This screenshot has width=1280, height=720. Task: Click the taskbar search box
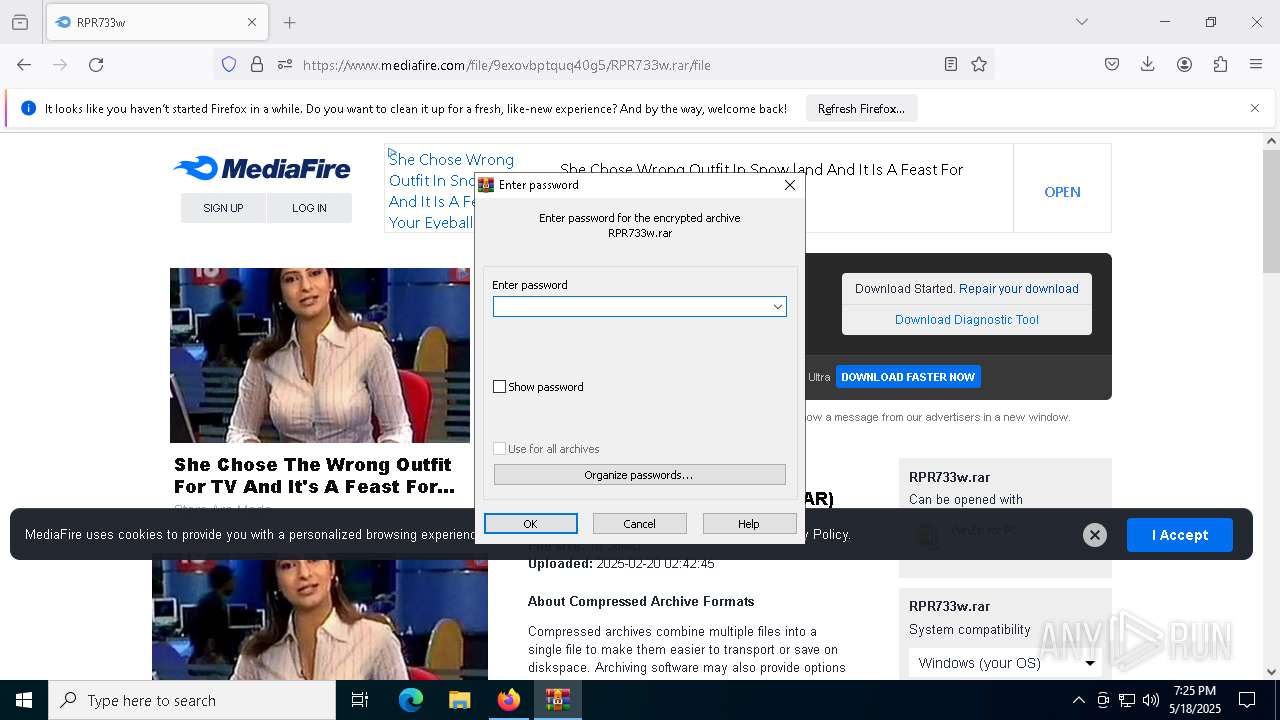coord(192,700)
